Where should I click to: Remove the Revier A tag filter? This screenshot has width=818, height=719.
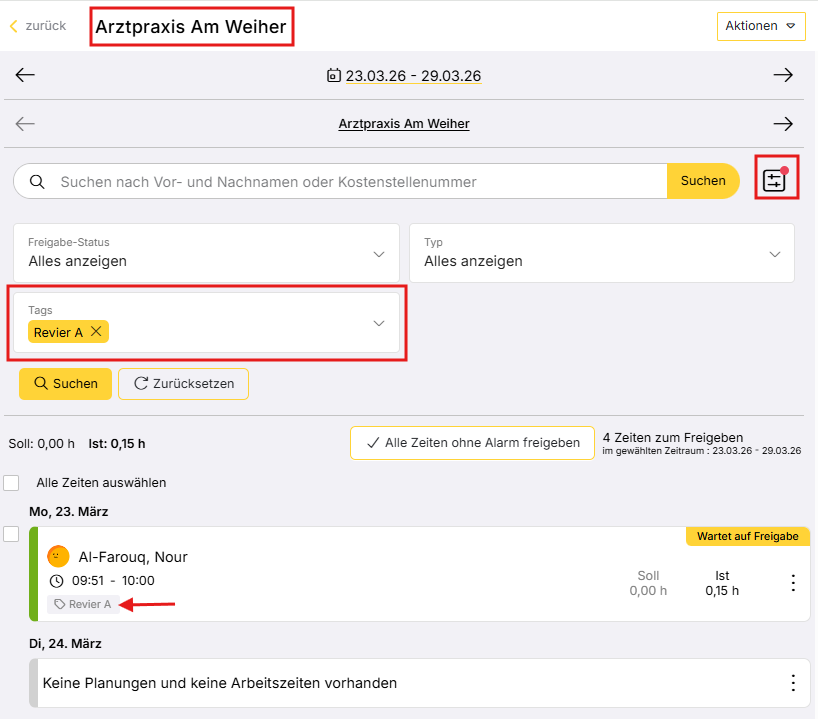96,332
